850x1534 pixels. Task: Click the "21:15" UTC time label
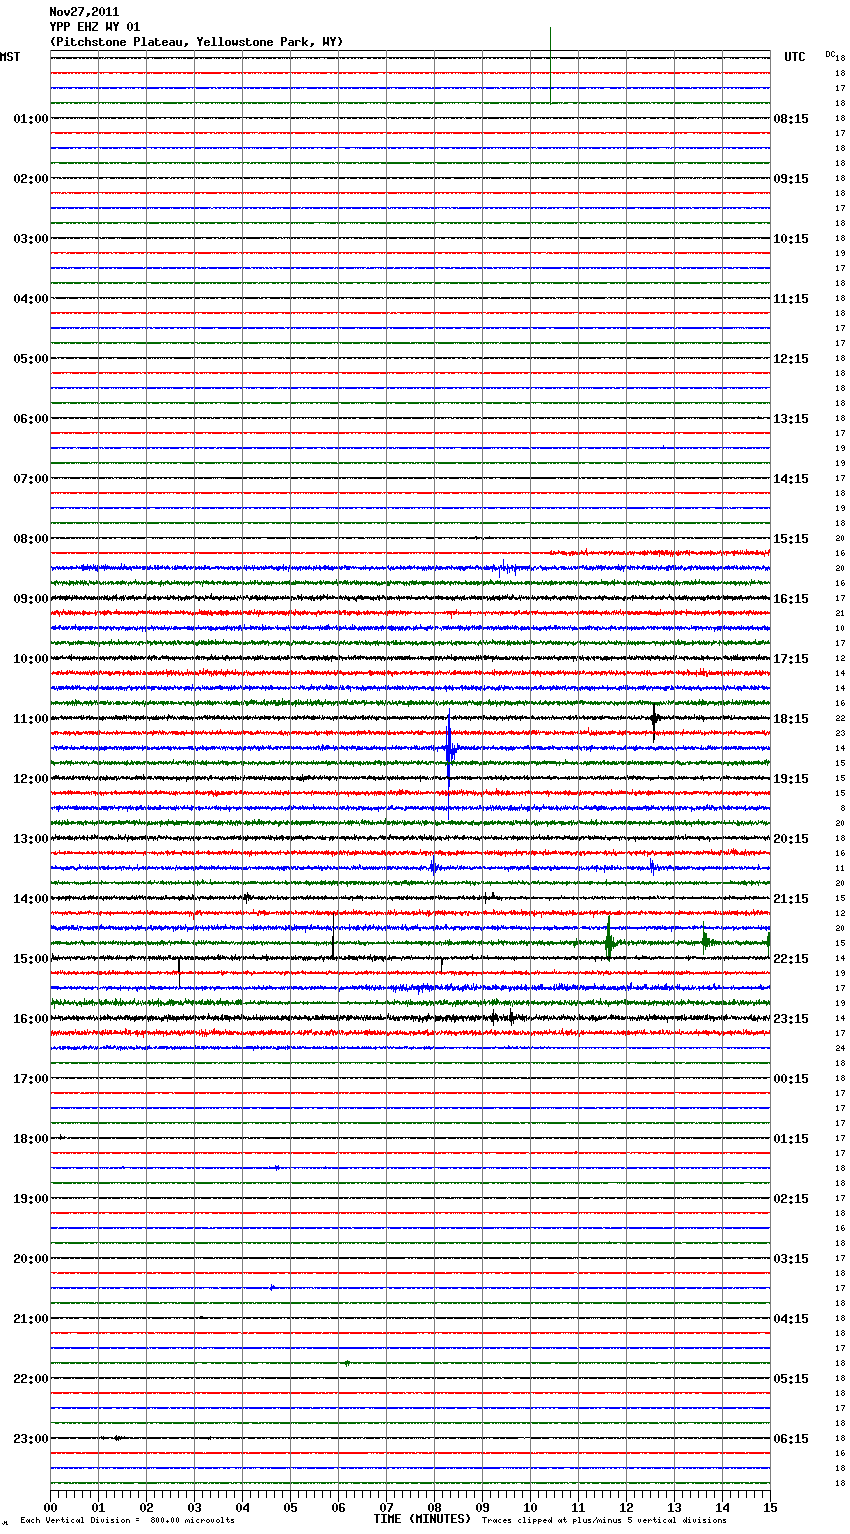[791, 899]
